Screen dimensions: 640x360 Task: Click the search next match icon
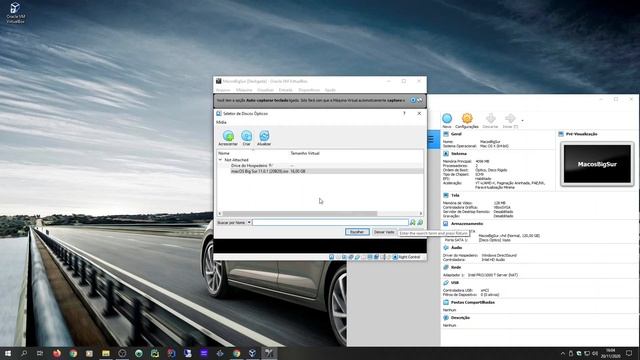click(413, 222)
